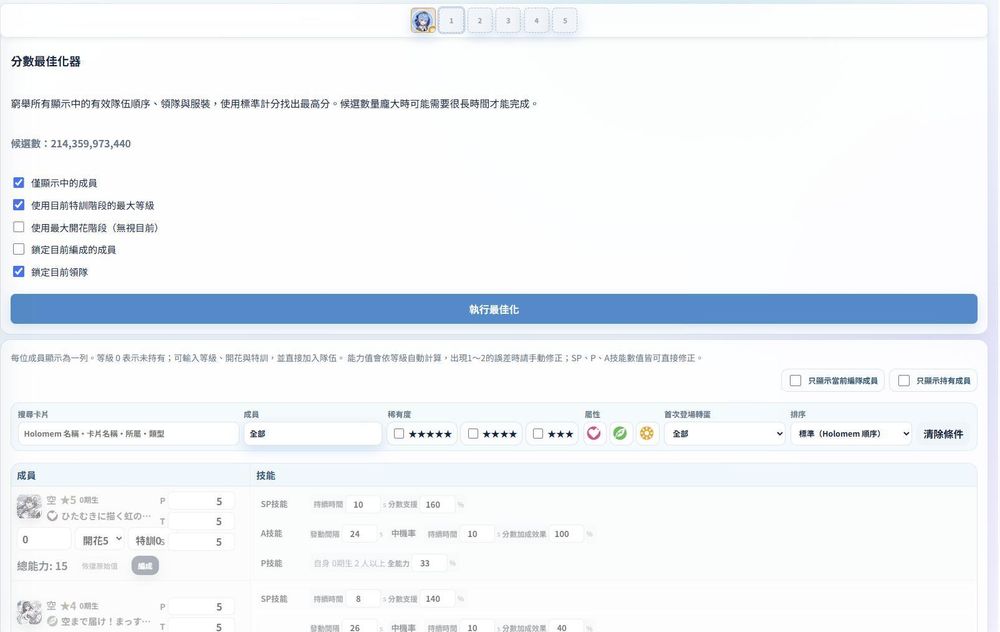Open the 首次登場轉蛋 dropdown
Viewport: 1000px width, 632px height.
(x=724, y=434)
